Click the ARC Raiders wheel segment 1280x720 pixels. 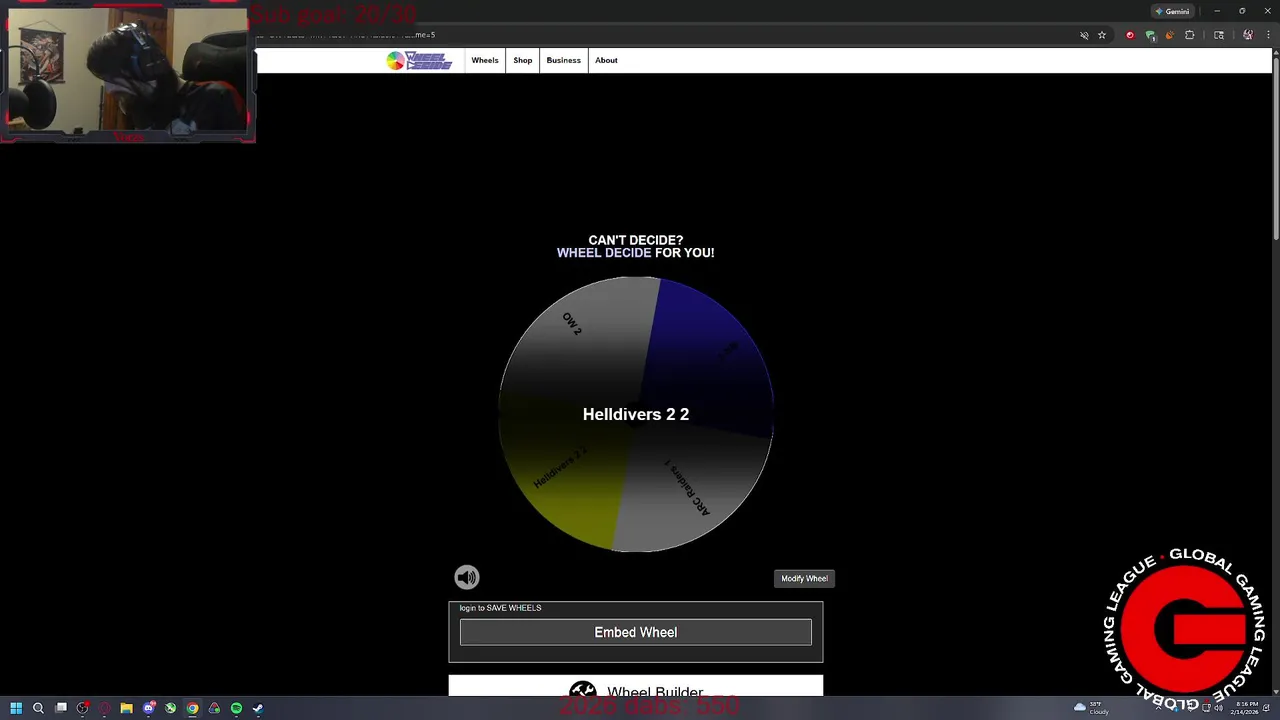(x=690, y=490)
